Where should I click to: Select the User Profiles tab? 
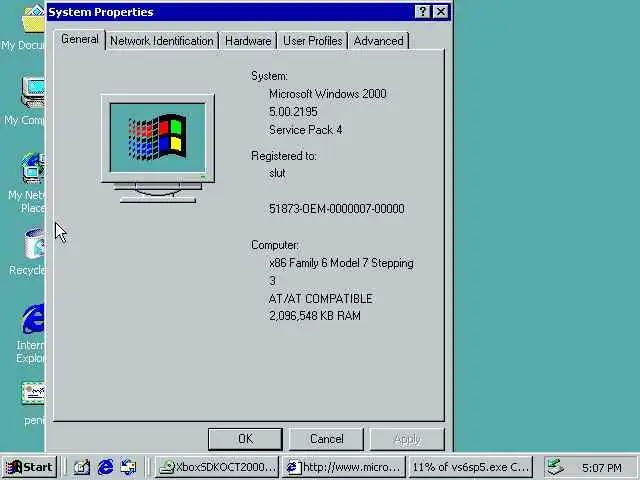click(312, 41)
